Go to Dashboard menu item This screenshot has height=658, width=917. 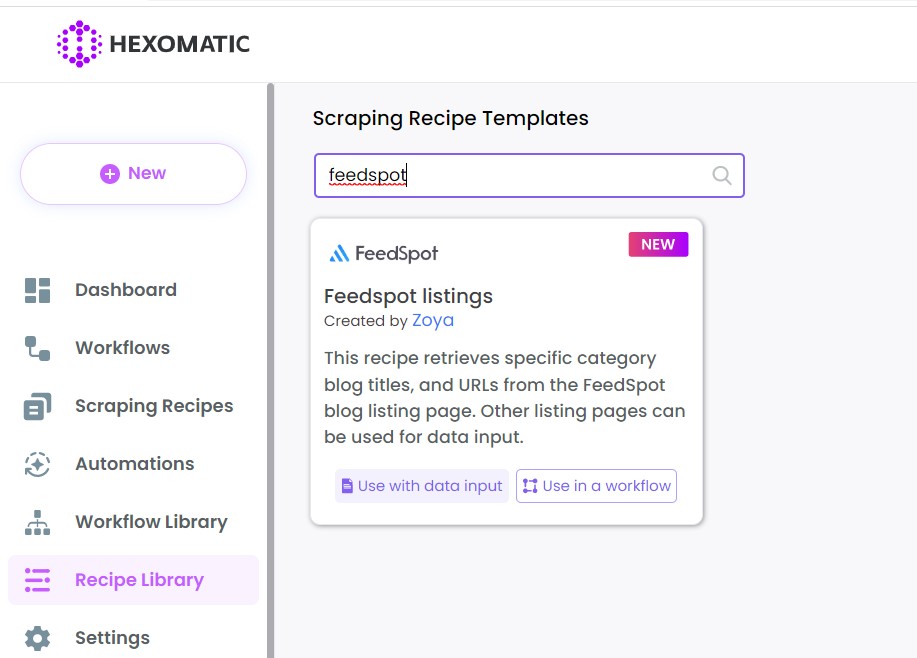(x=126, y=290)
